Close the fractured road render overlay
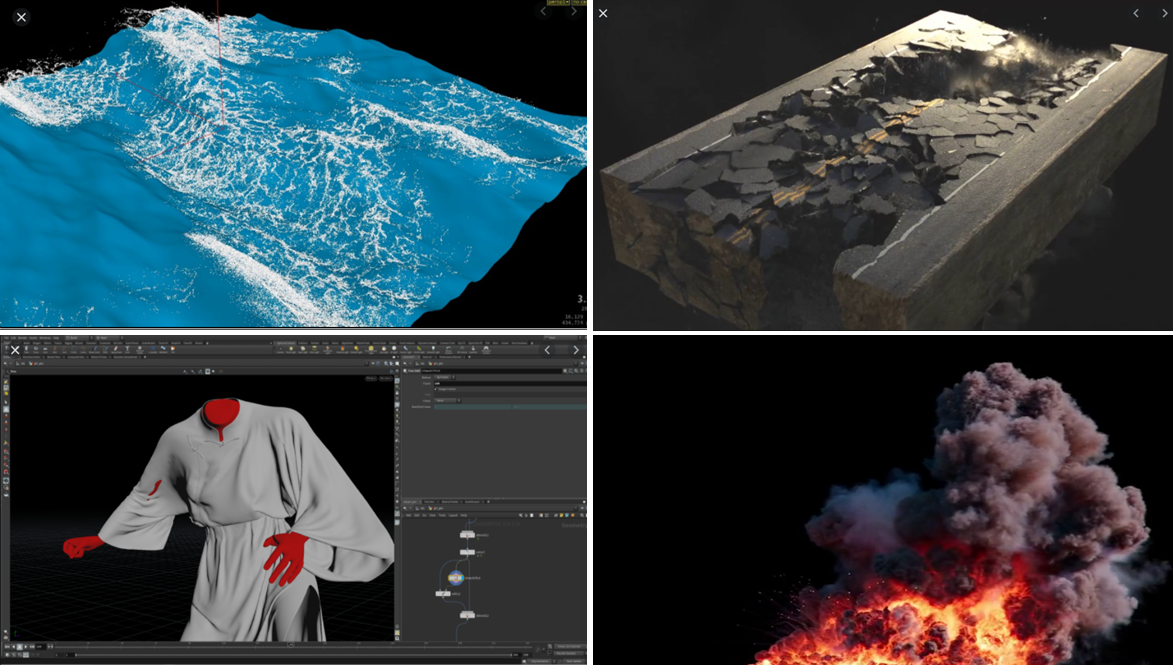 coord(603,13)
